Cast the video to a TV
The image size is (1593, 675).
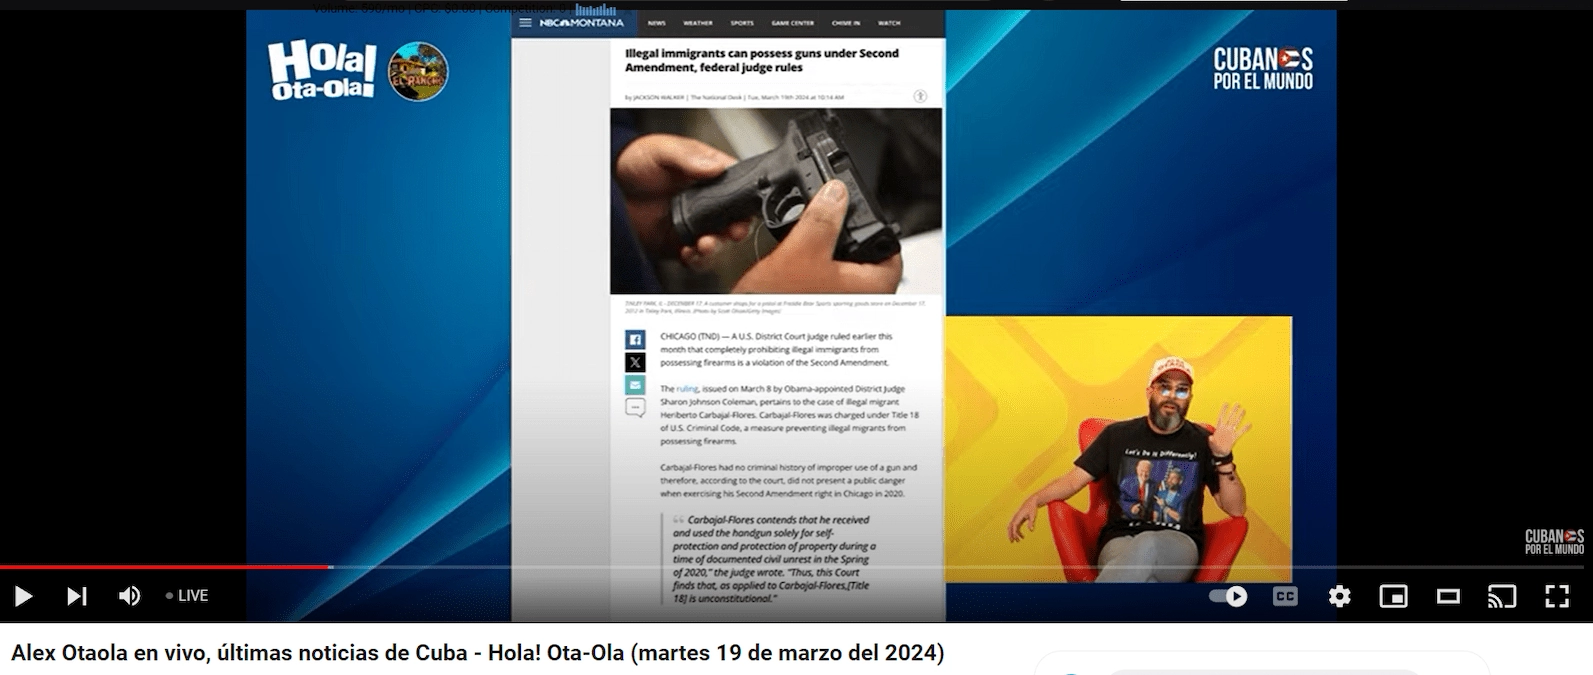pyautogui.click(x=1502, y=596)
